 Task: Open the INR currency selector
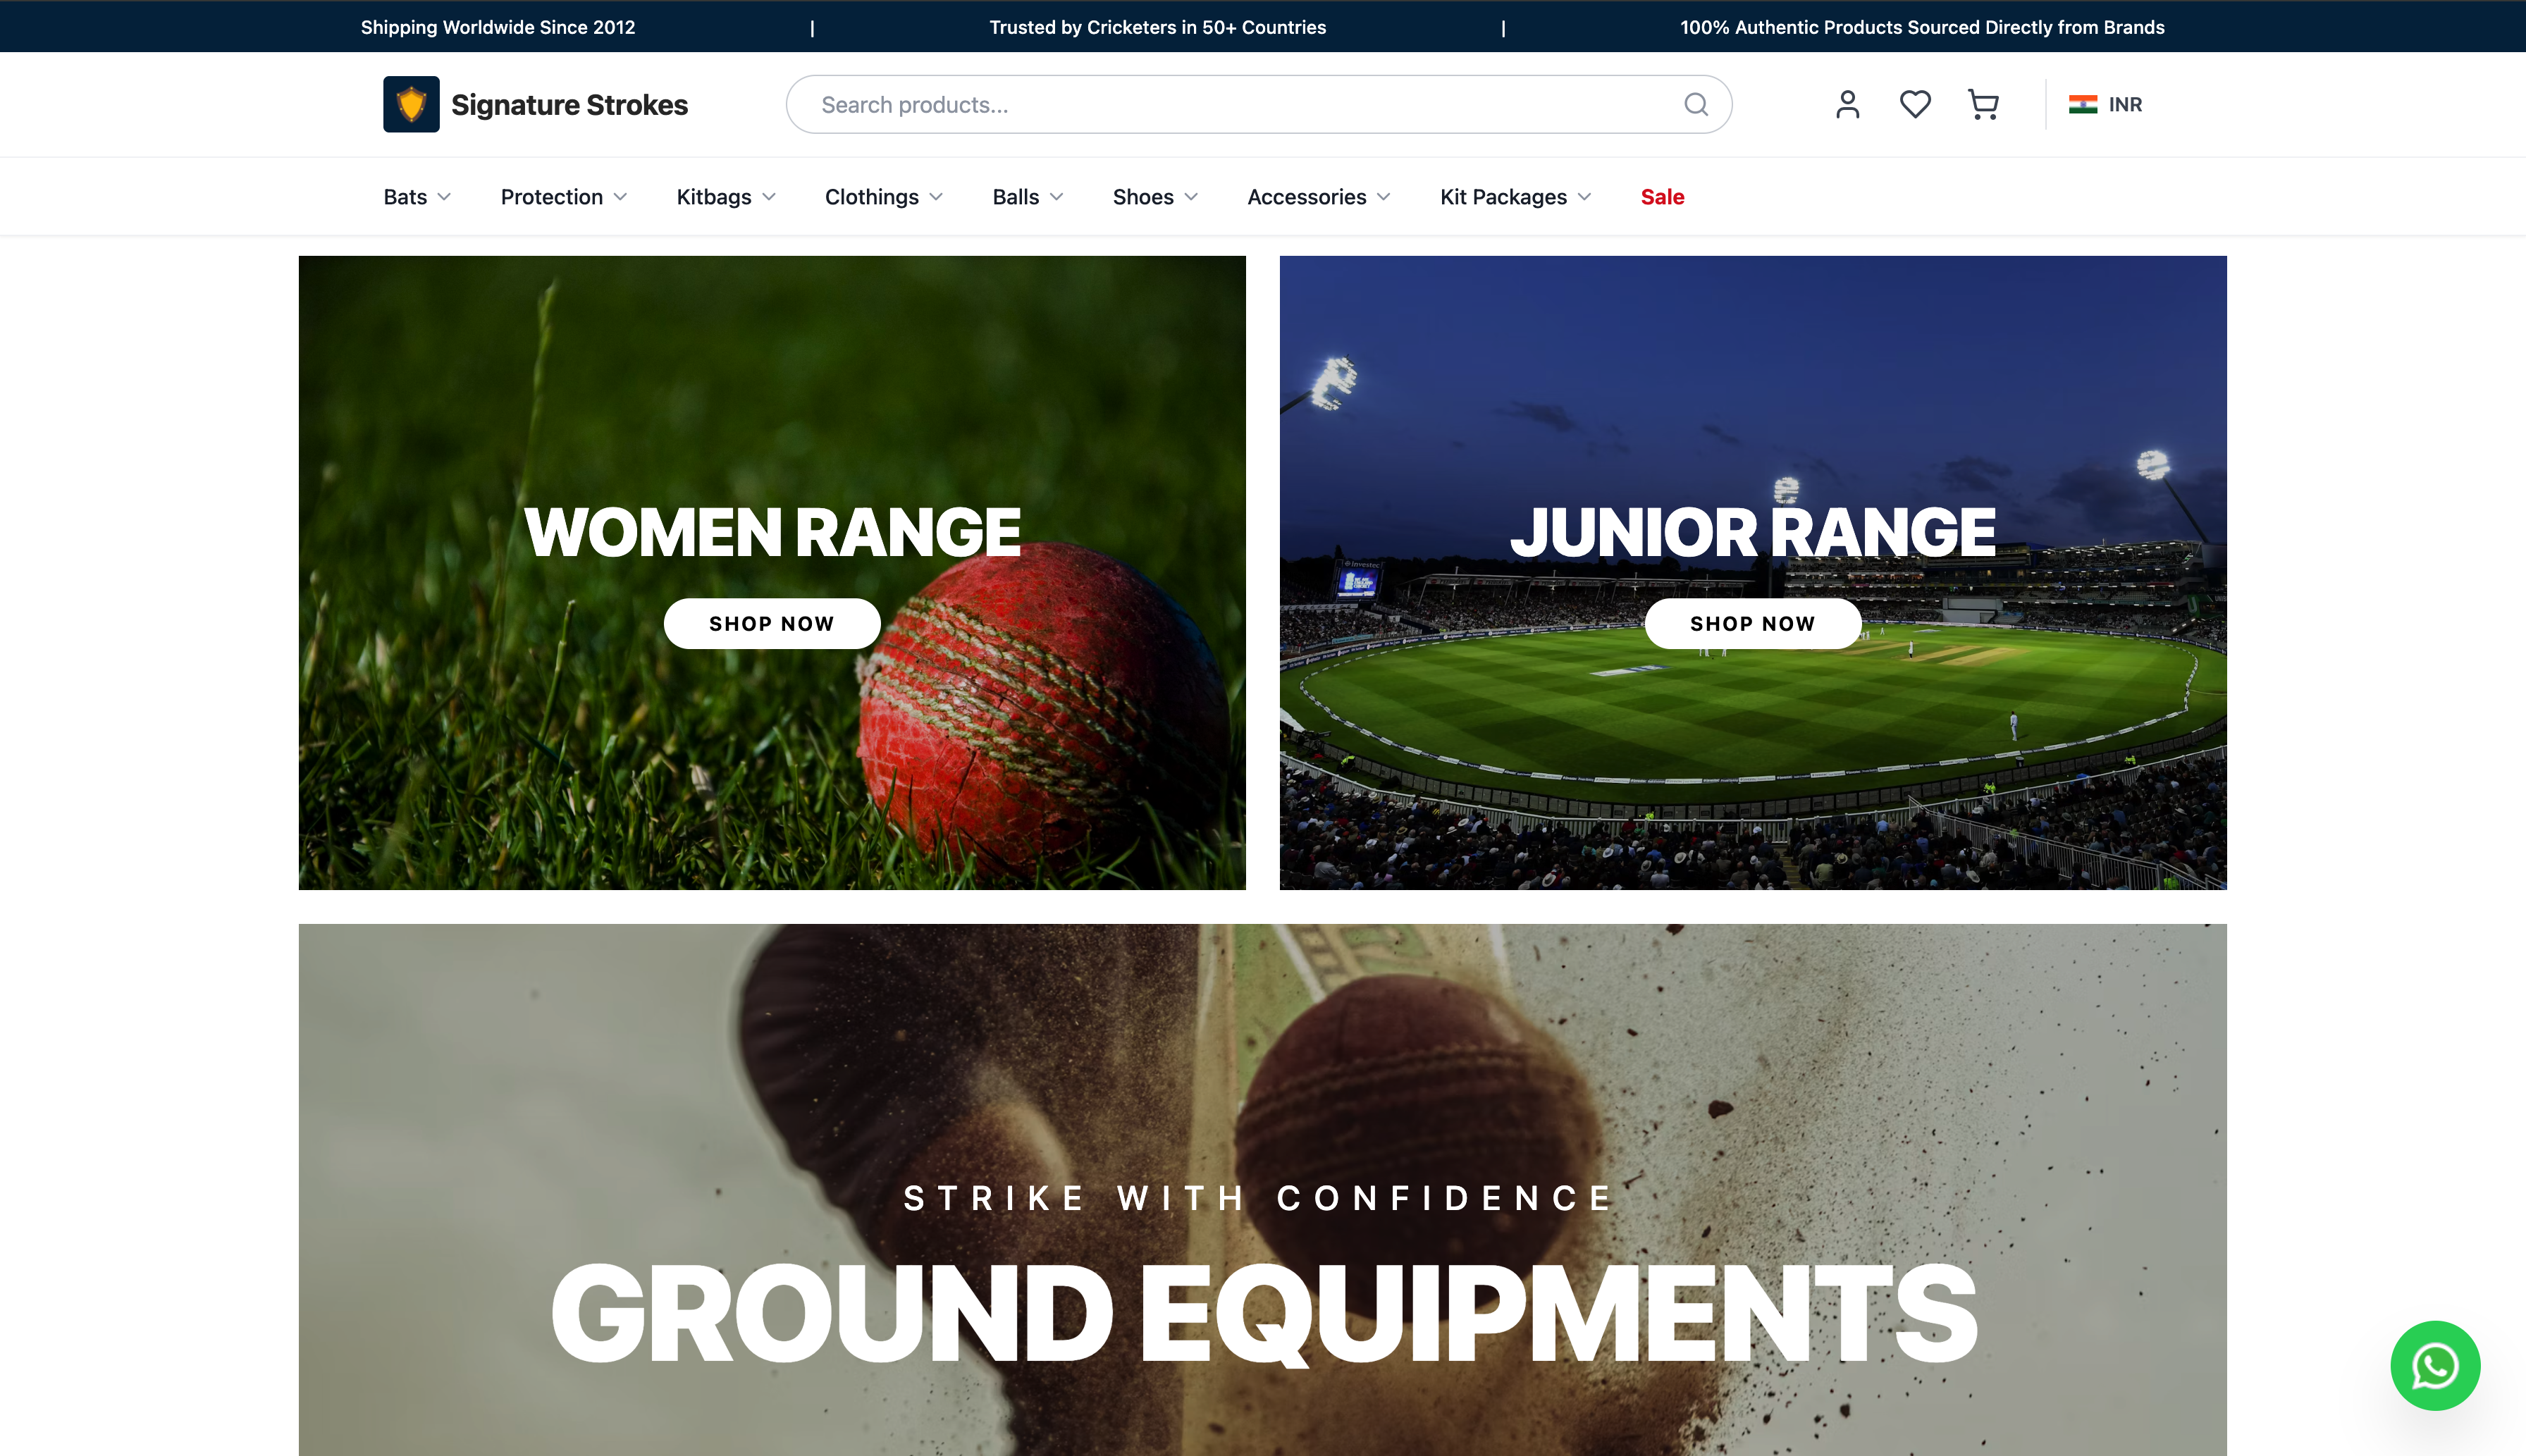click(x=2105, y=104)
